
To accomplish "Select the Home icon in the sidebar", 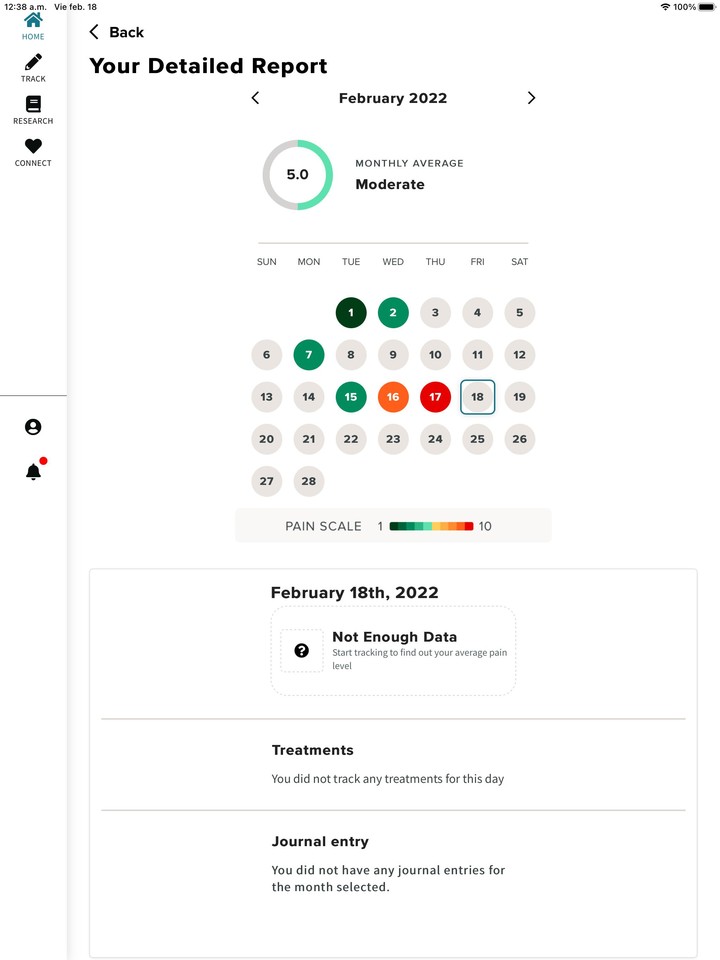I will tap(33, 22).
